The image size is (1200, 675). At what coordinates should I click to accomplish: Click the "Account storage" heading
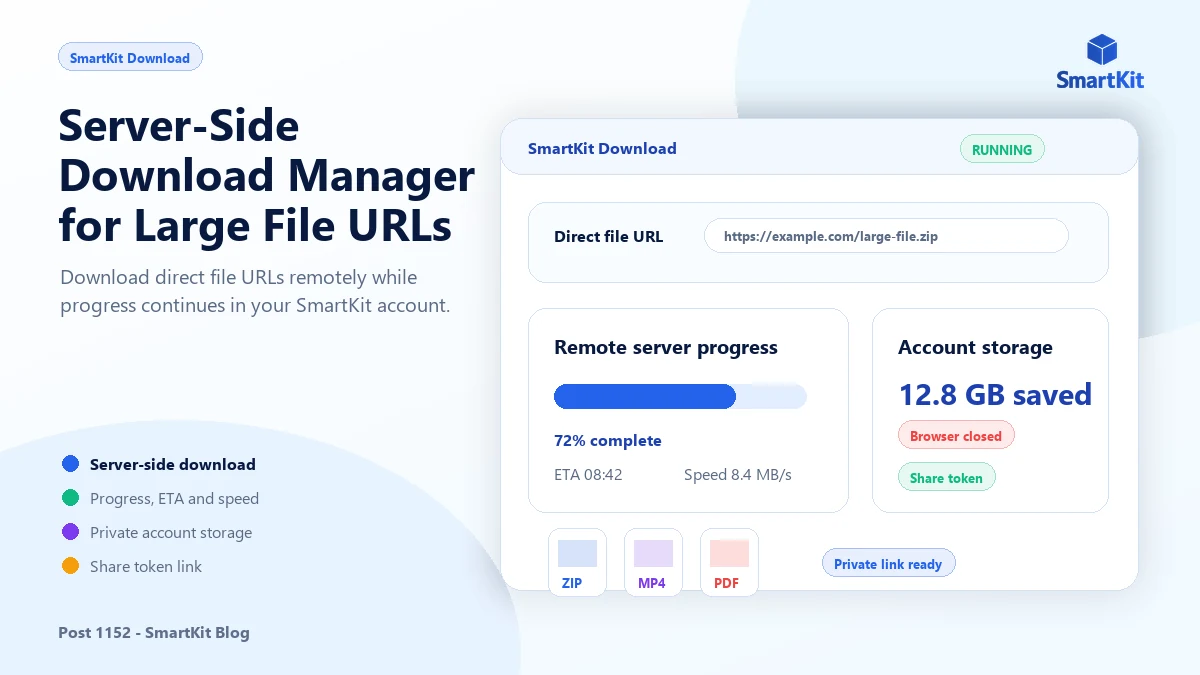pos(975,348)
